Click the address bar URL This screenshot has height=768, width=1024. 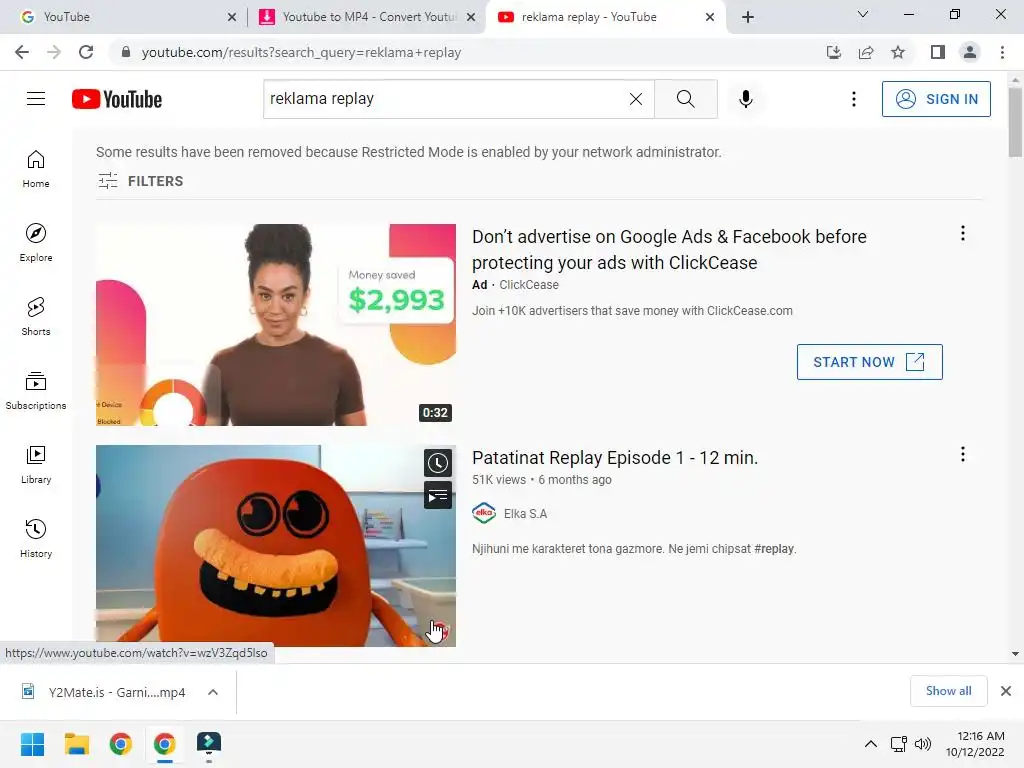pyautogui.click(x=301, y=52)
